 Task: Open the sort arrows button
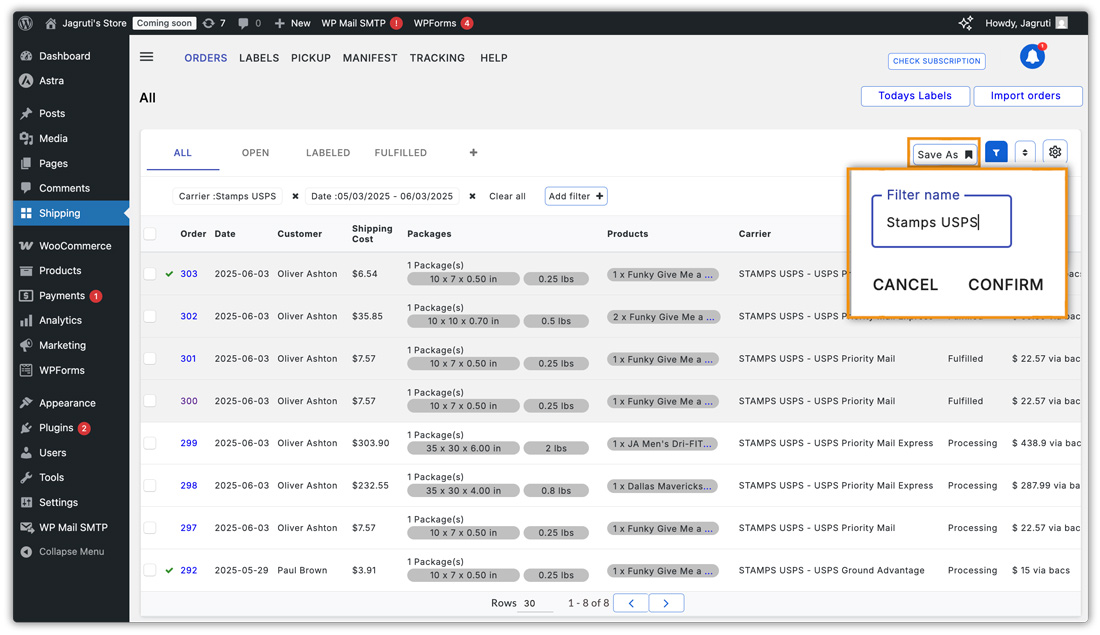pos(1025,152)
